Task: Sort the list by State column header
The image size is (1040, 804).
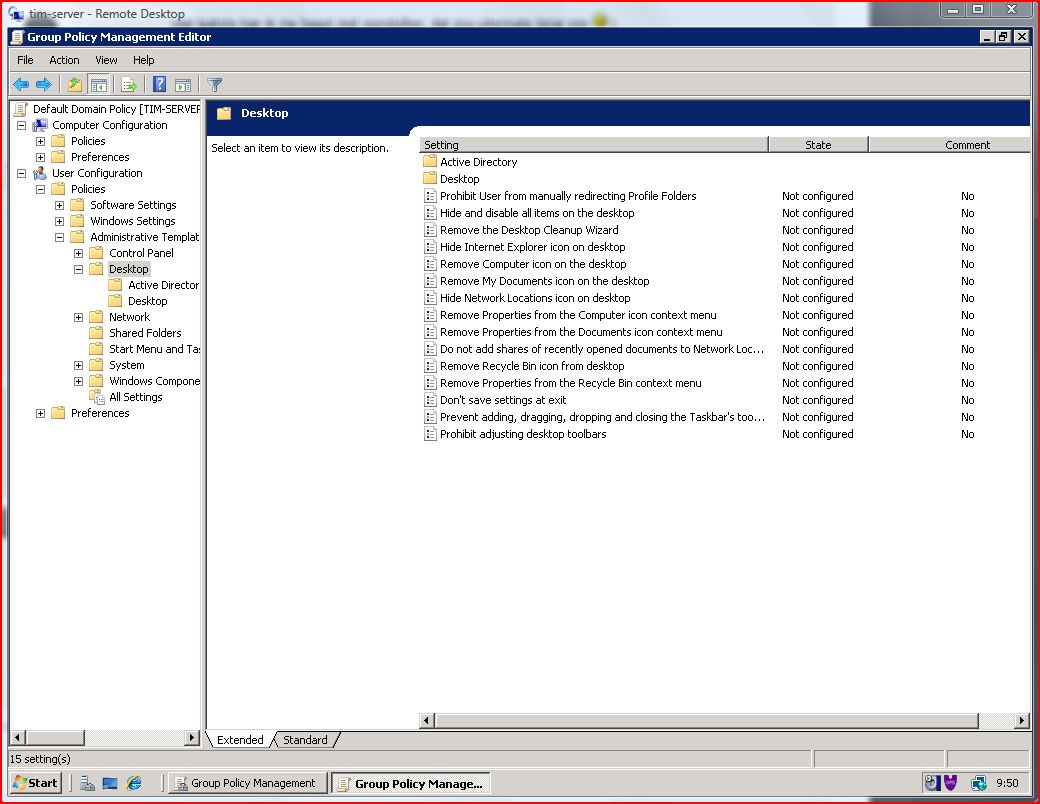Action: coord(817,145)
